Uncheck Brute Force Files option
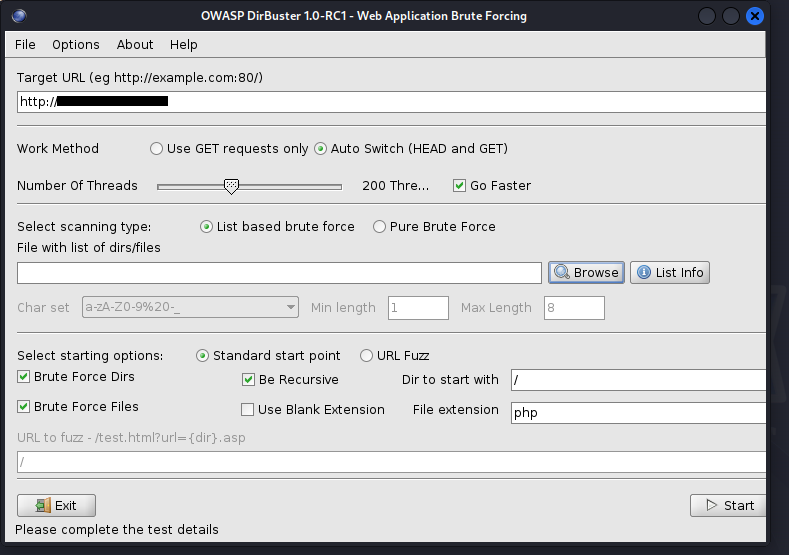 point(24,407)
